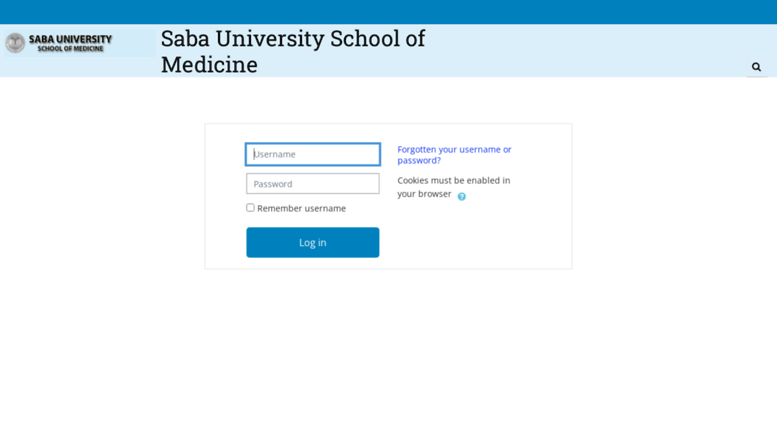
Task: Click the Cookies must be enabled text
Action: tap(453, 187)
